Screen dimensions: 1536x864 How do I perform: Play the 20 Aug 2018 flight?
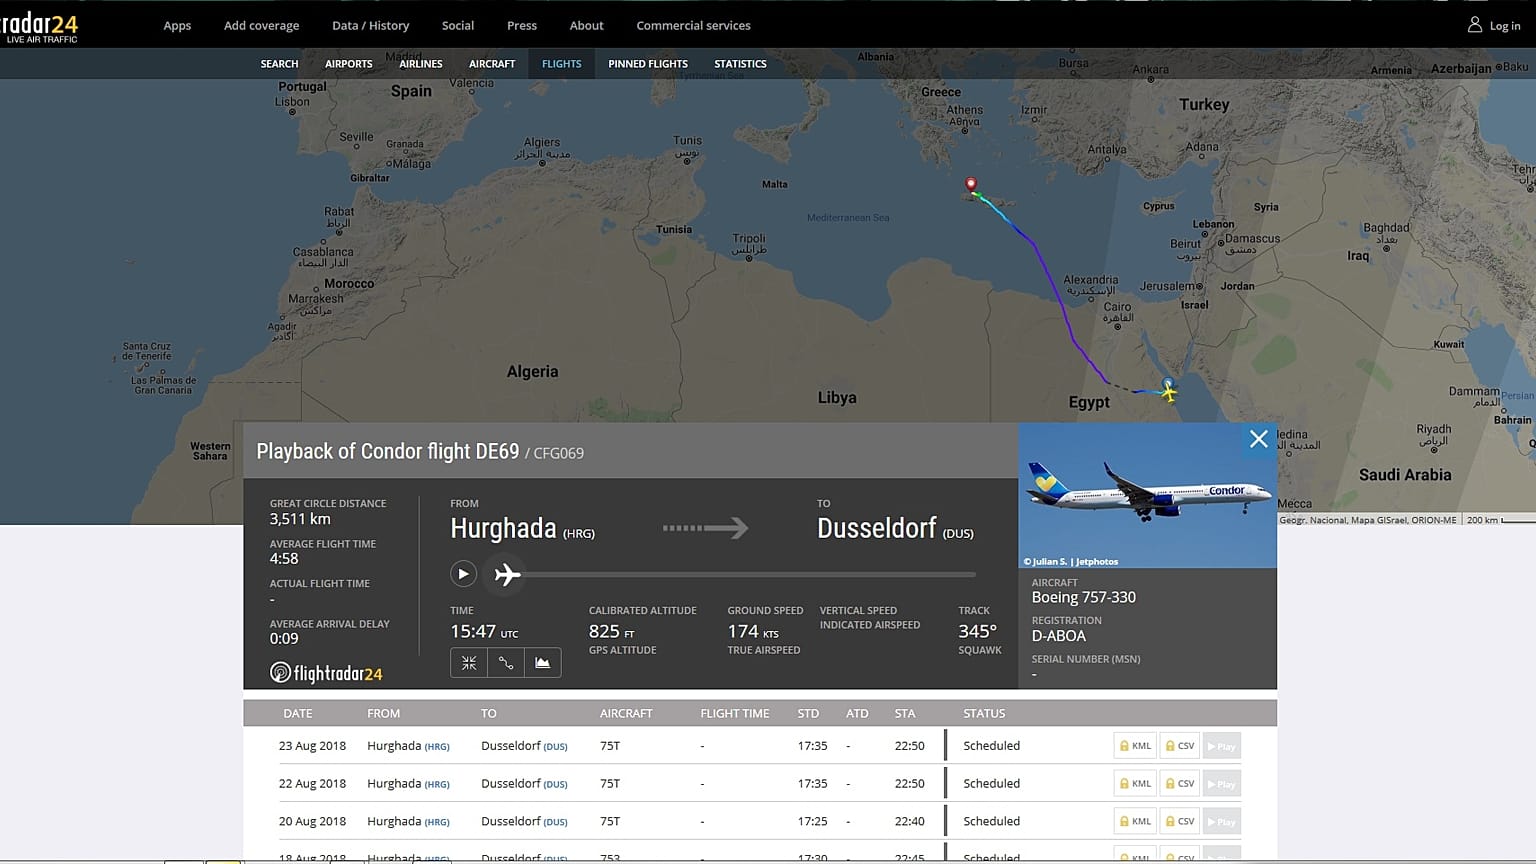1221,822
